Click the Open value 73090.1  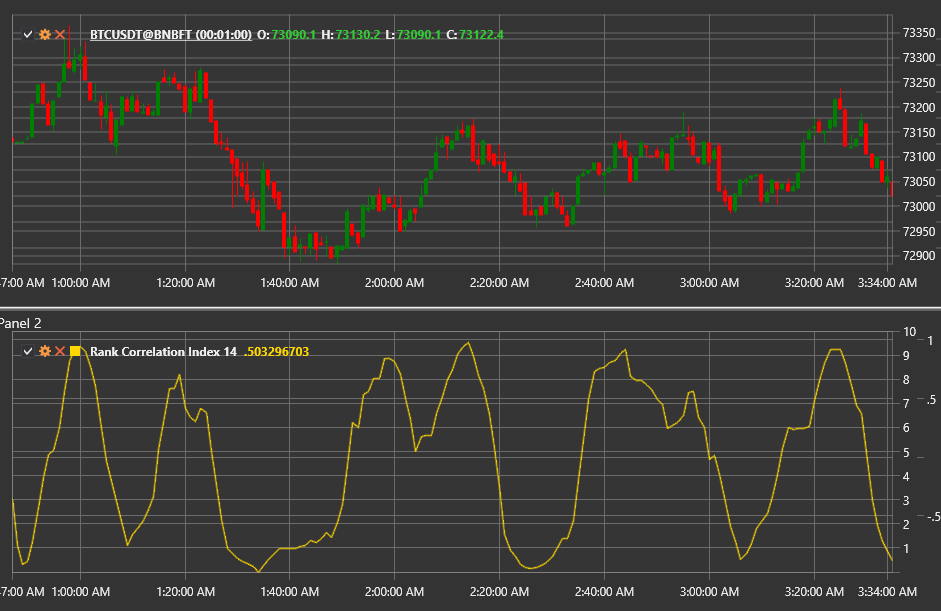[x=293, y=35]
